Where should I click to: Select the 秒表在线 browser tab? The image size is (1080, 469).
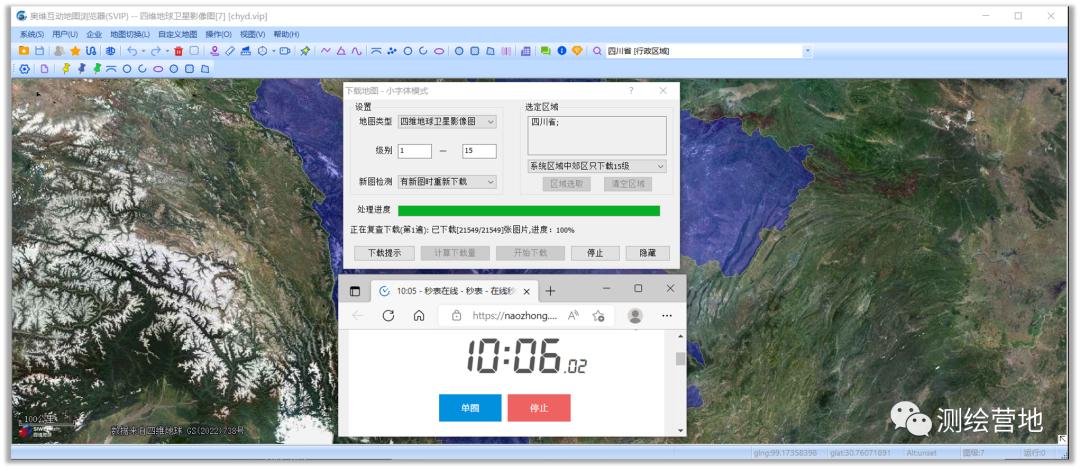[453, 291]
